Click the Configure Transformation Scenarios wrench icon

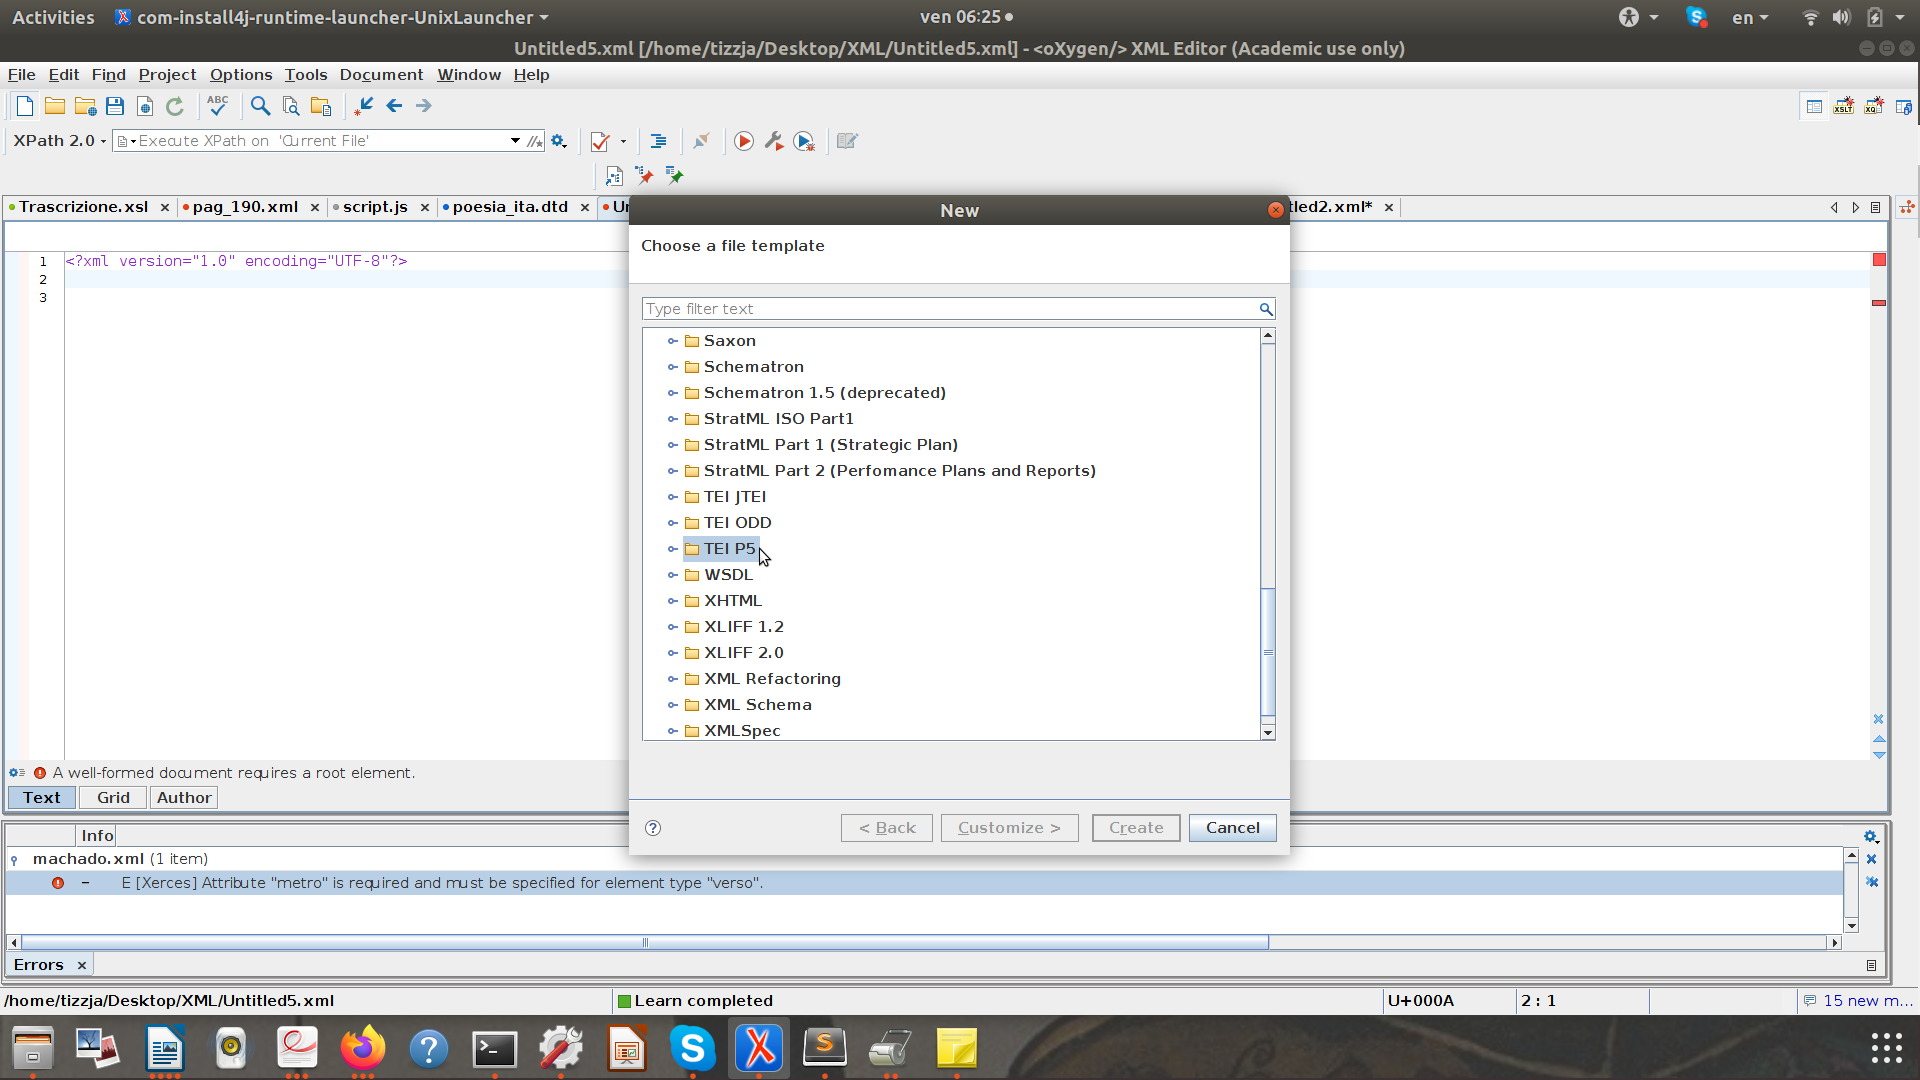[774, 142]
